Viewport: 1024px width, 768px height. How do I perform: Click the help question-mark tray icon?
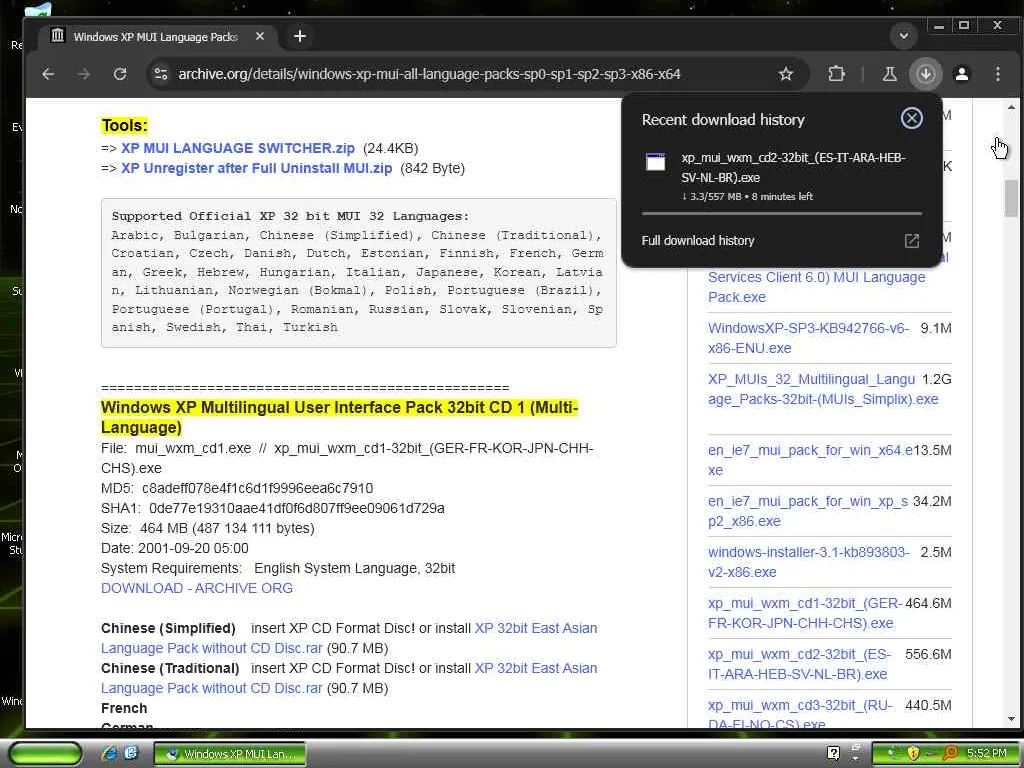coord(833,753)
